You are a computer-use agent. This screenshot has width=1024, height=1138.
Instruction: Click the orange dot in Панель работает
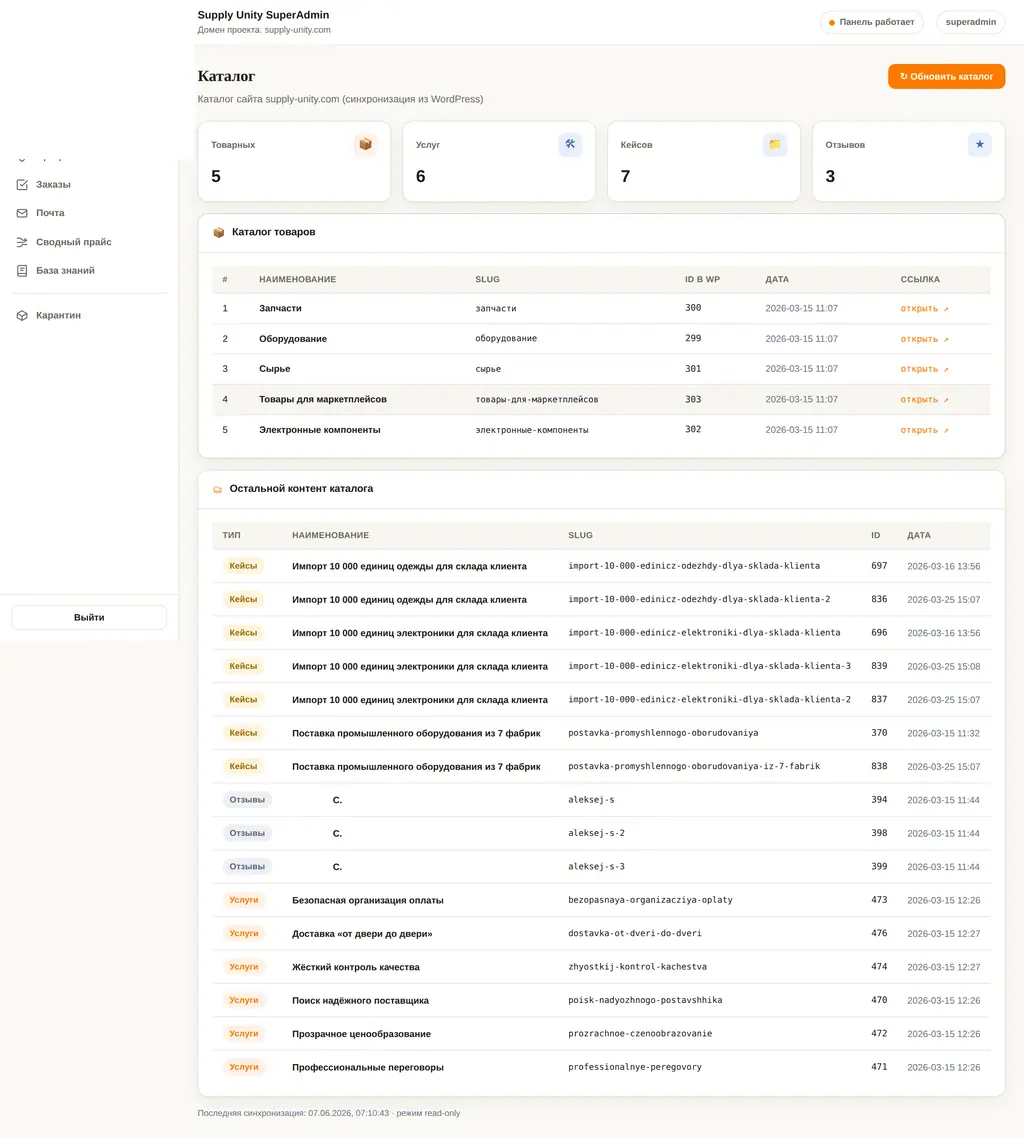(x=832, y=22)
